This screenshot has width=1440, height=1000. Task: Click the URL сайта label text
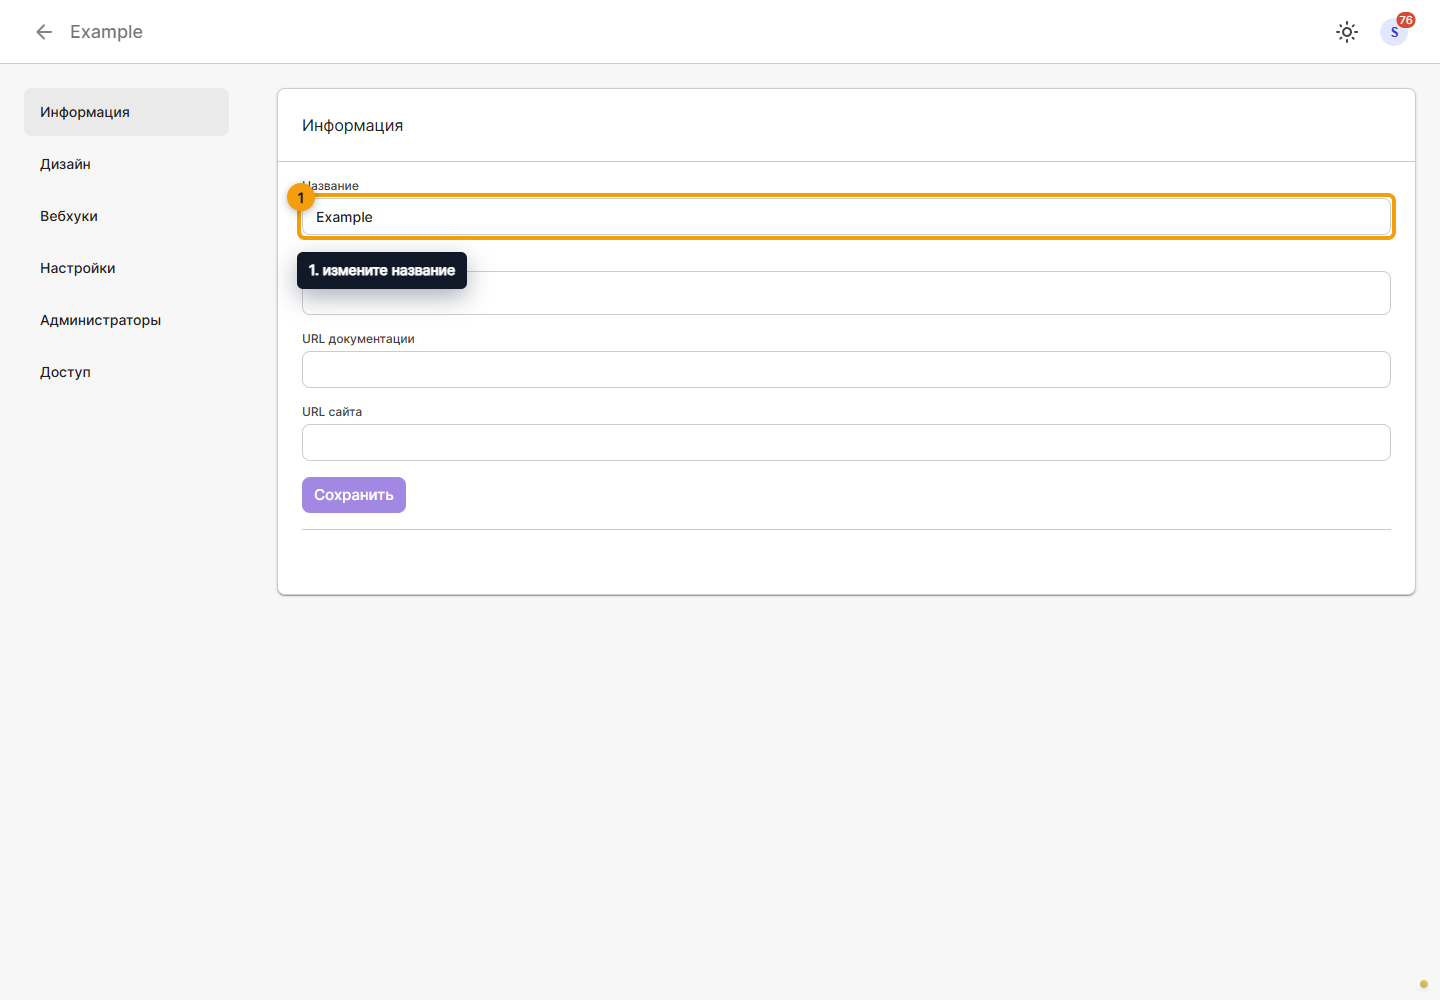[x=332, y=412]
